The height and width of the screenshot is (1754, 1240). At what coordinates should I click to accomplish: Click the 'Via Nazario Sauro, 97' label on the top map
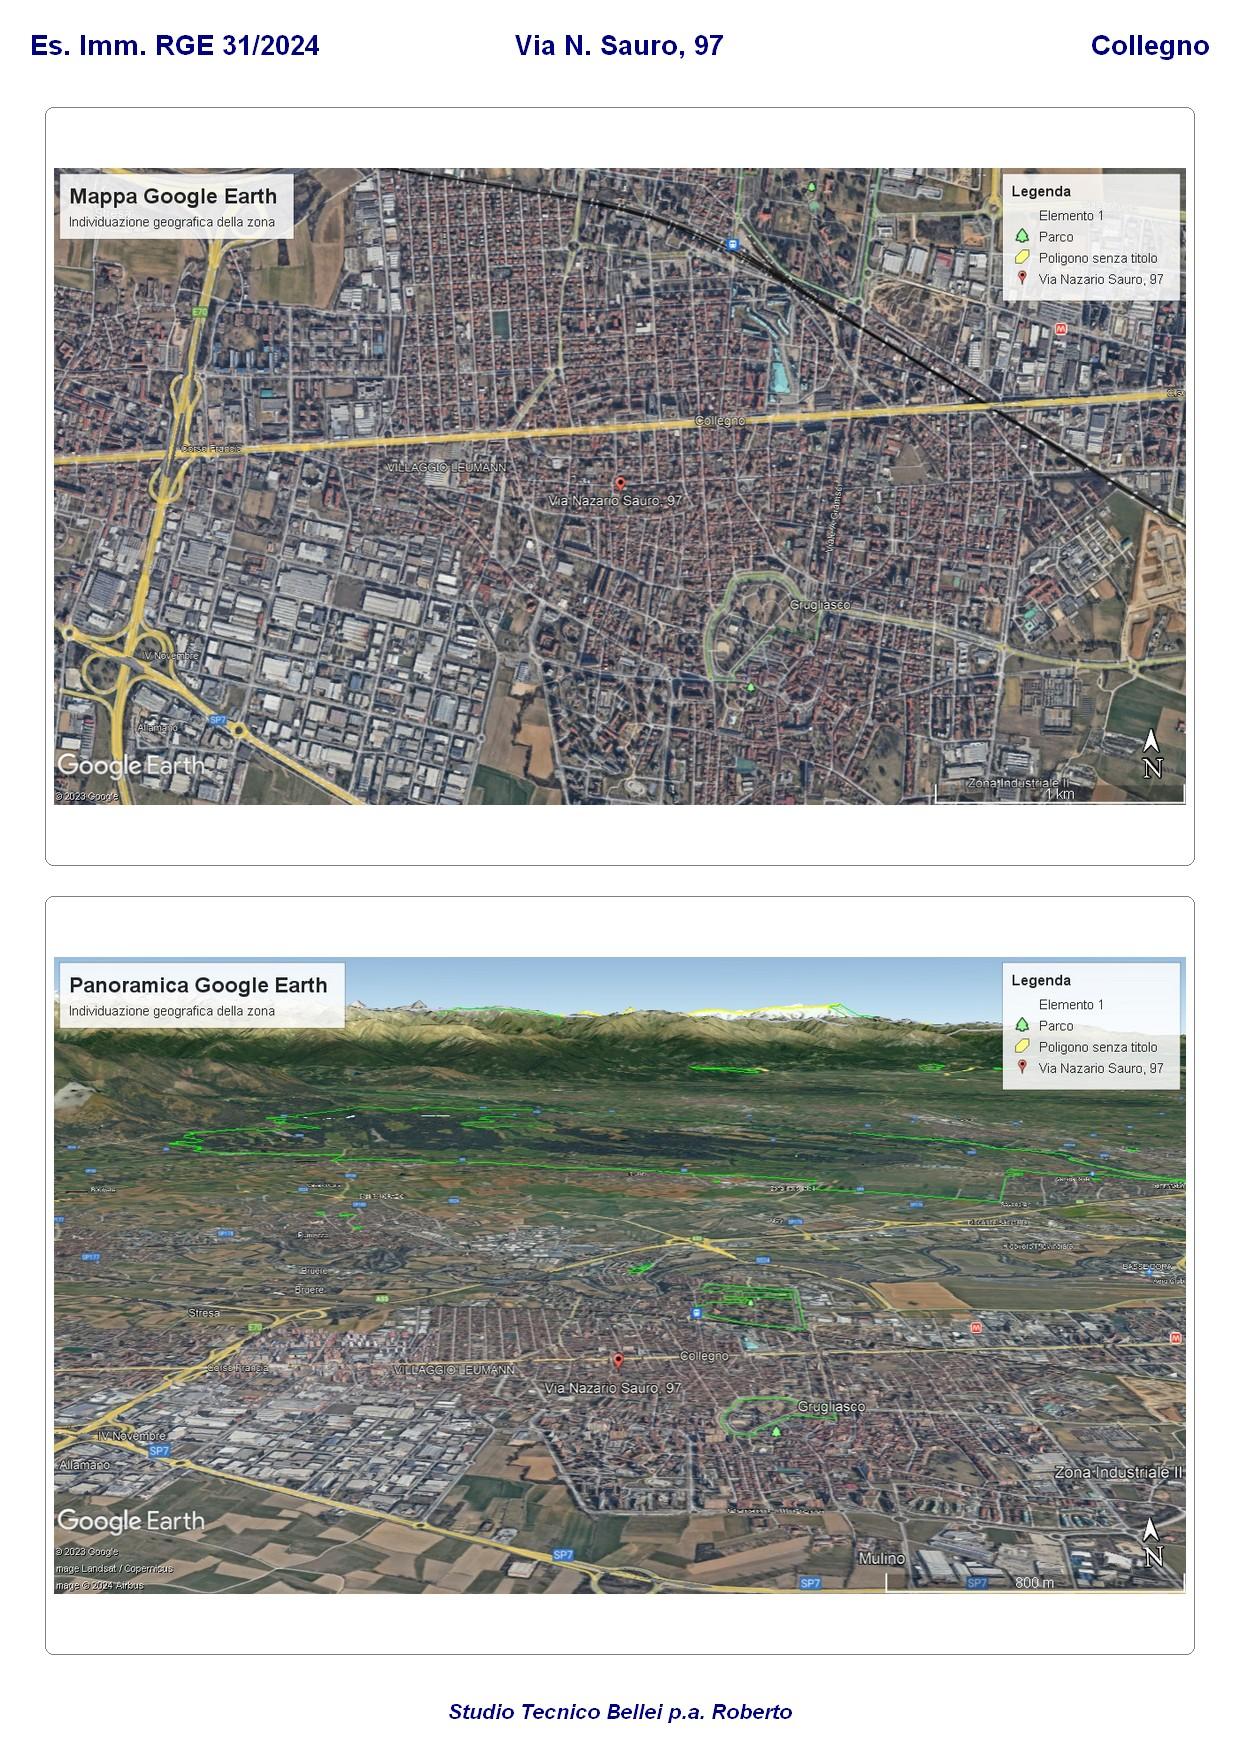click(616, 501)
